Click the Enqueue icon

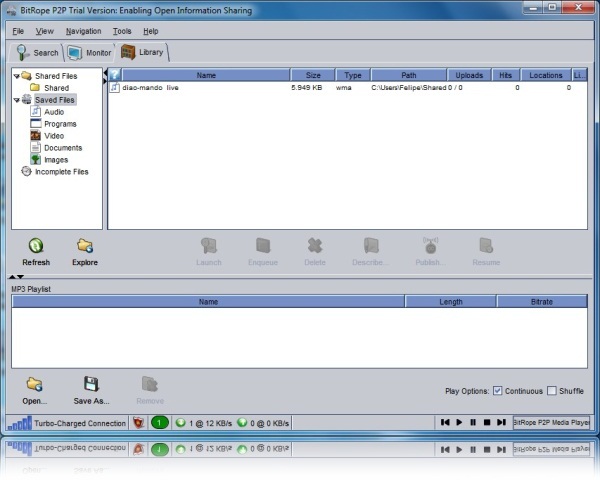click(x=263, y=246)
